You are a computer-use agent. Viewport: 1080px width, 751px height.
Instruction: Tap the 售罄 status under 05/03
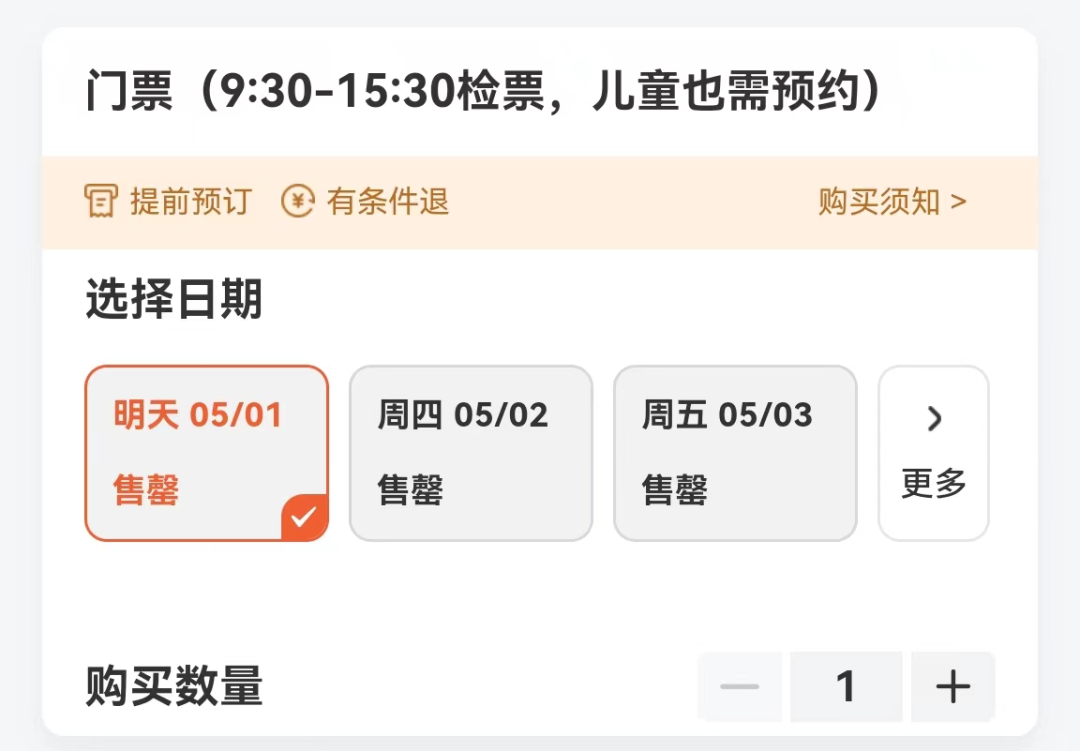point(674,490)
